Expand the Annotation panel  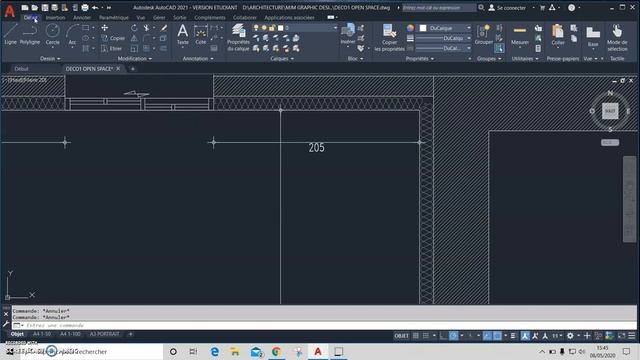click(x=198, y=58)
